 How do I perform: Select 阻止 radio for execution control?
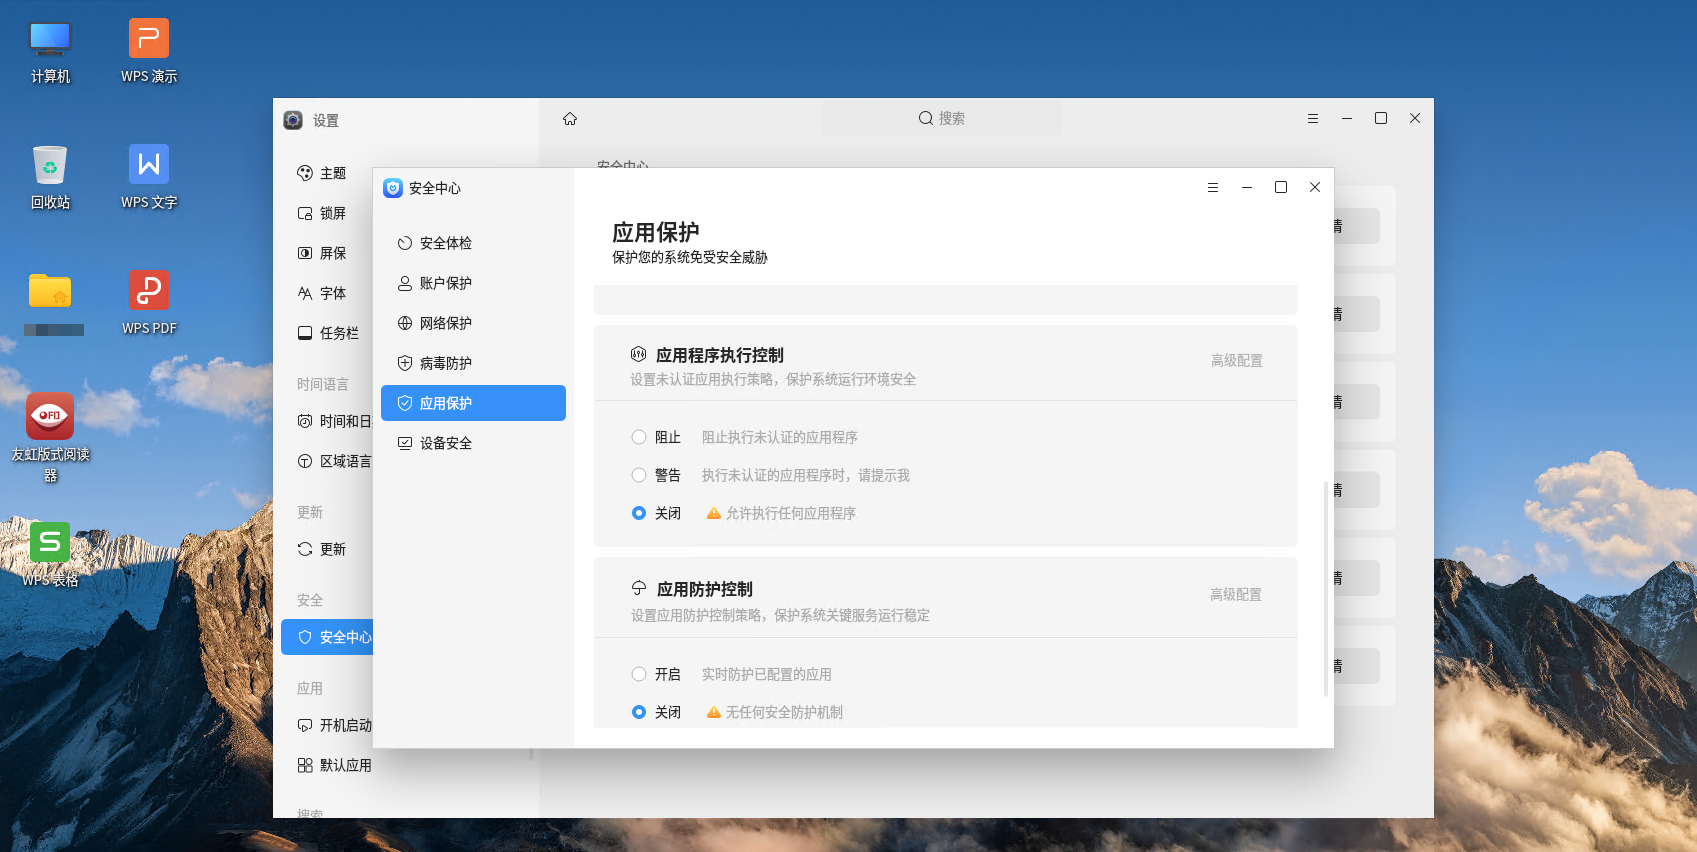(x=639, y=437)
